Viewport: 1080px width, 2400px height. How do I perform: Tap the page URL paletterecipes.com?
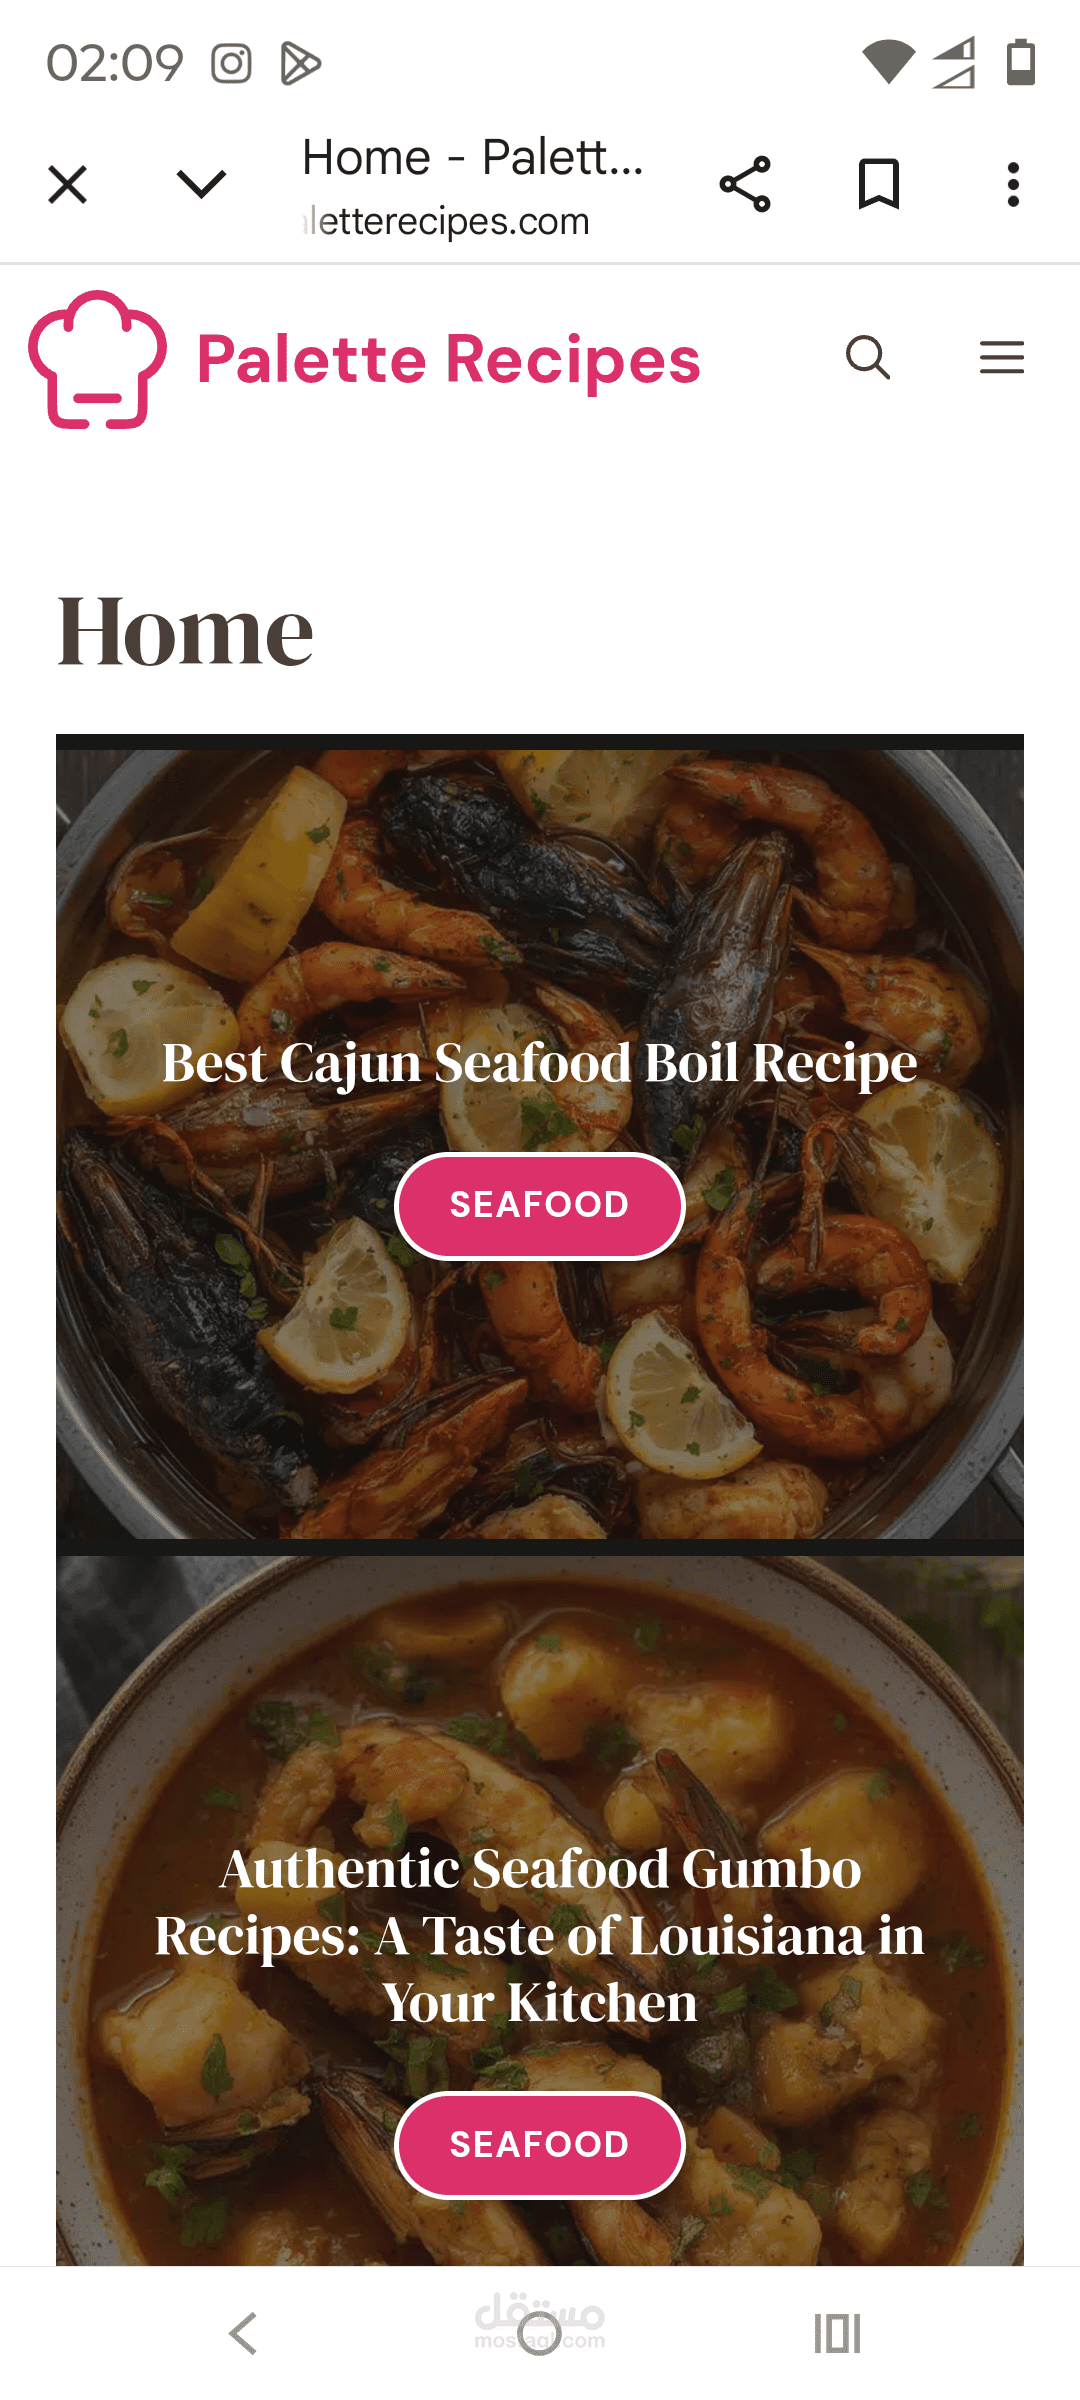[x=446, y=221]
